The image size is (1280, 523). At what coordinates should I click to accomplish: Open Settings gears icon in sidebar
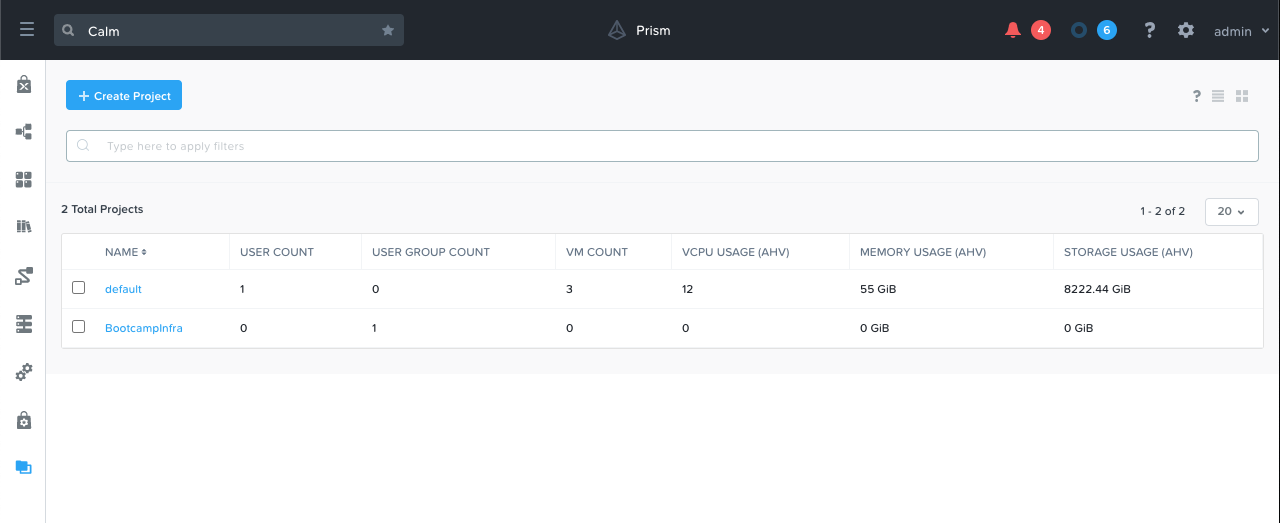click(x=24, y=372)
